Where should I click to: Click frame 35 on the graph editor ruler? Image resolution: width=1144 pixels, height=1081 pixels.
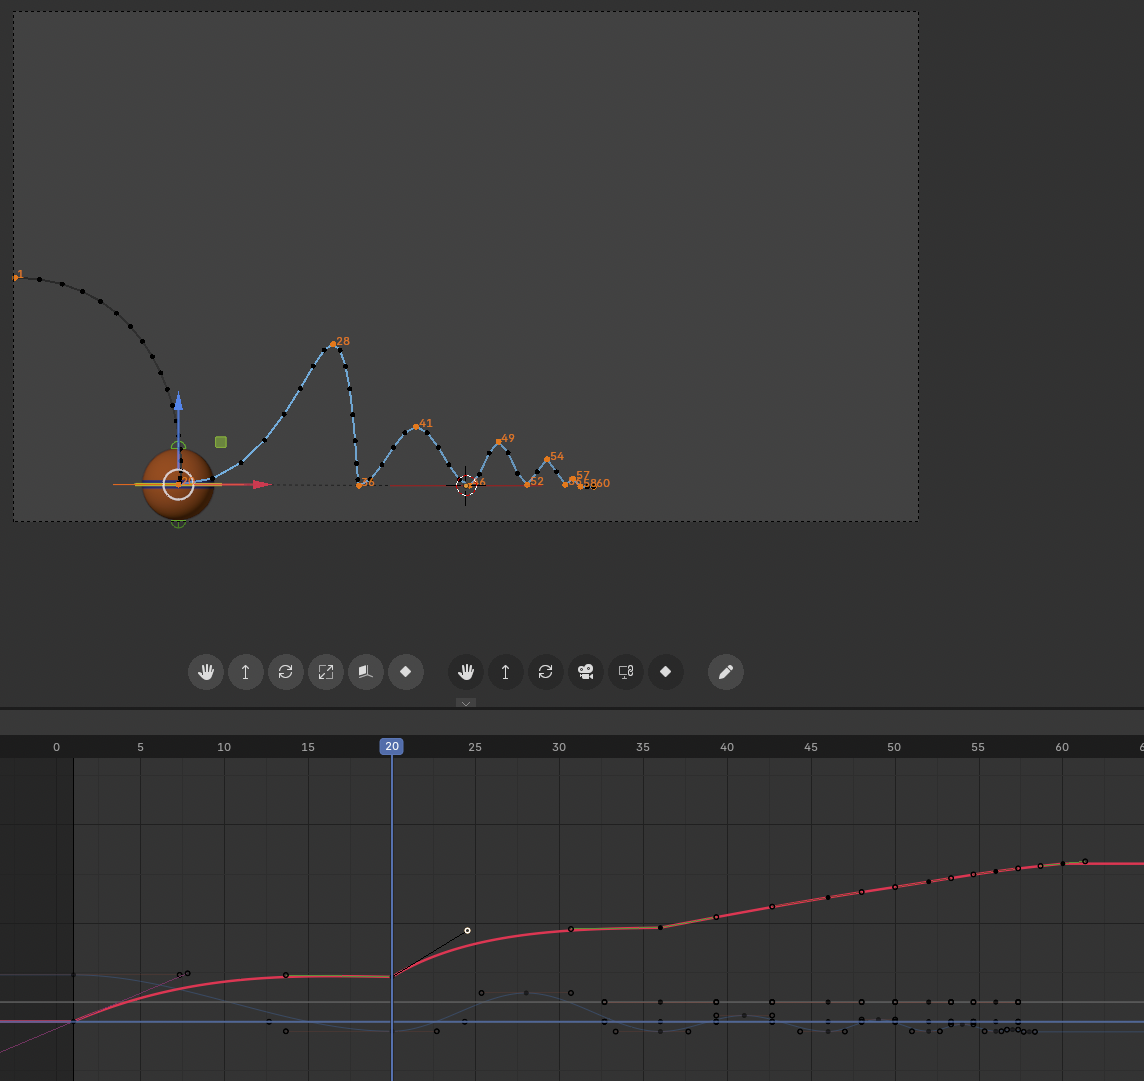(x=643, y=747)
